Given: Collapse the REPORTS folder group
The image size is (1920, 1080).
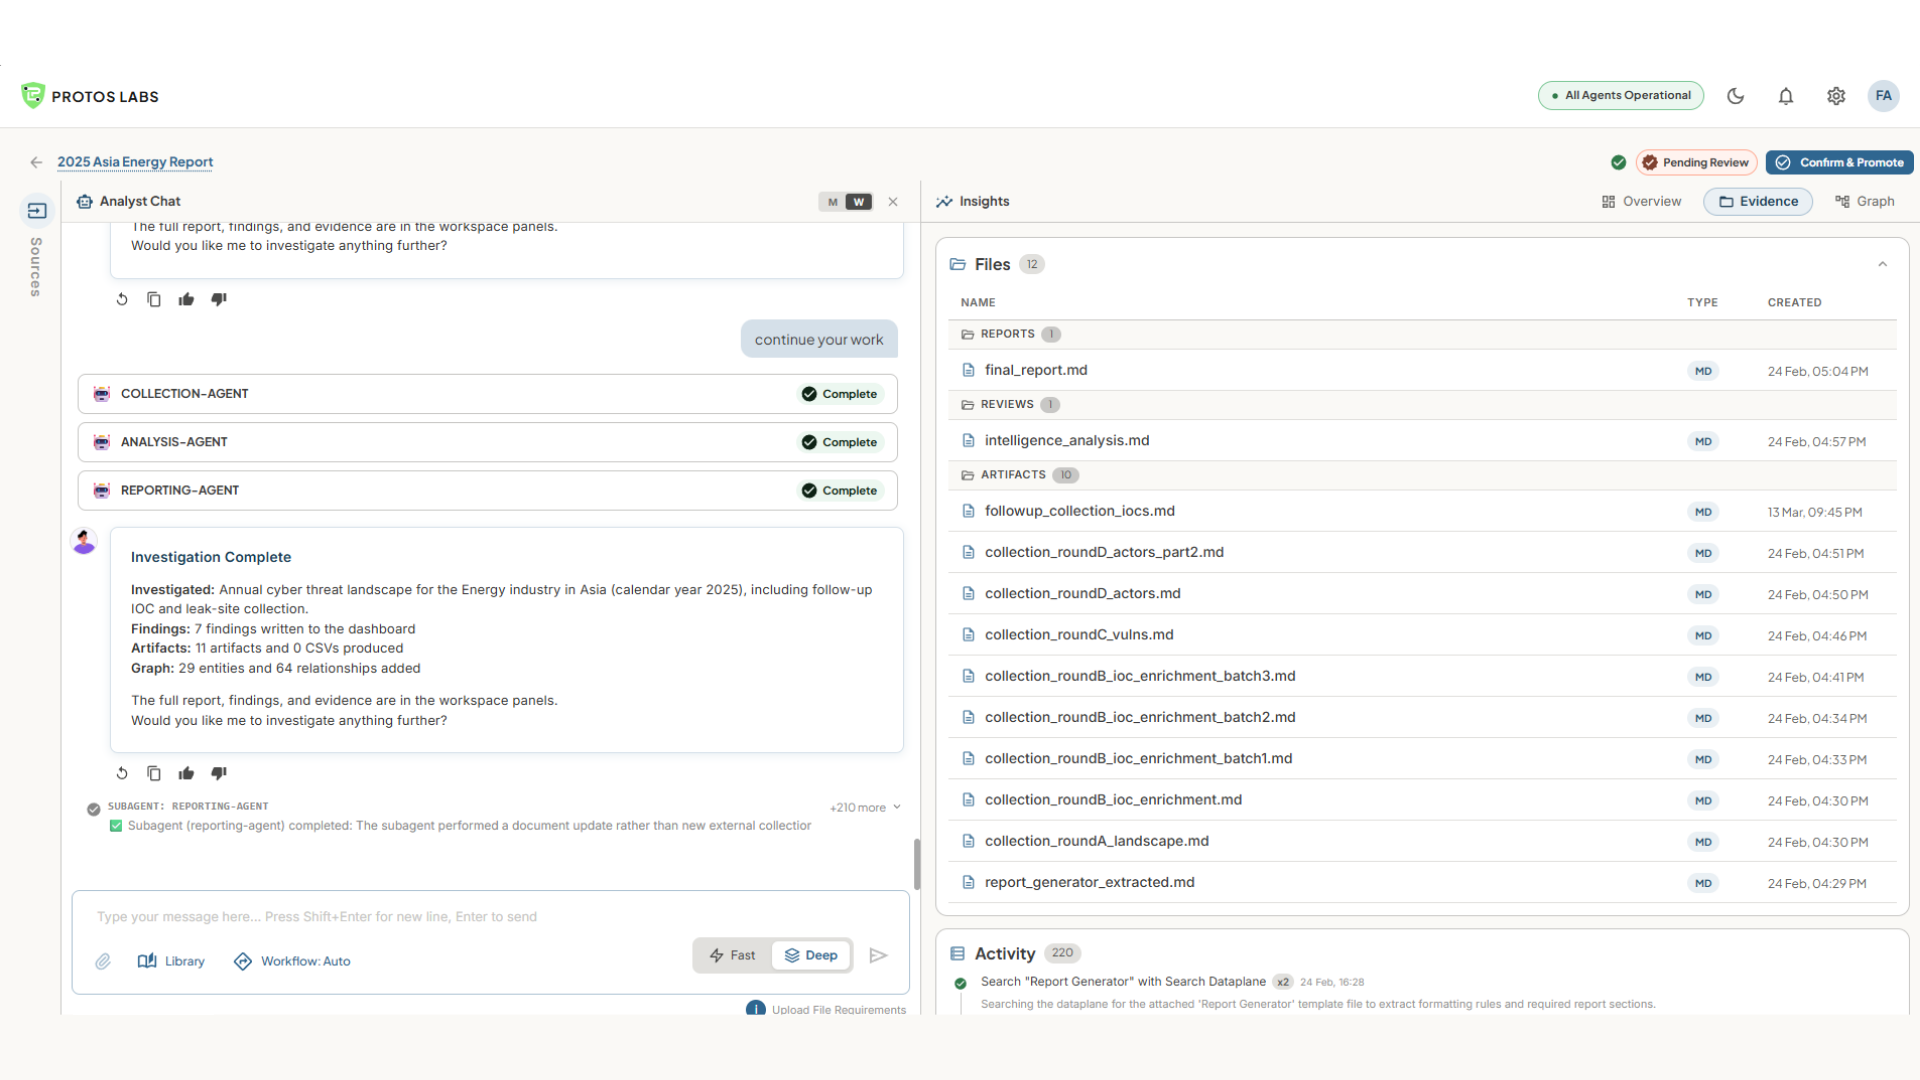Looking at the screenshot, I should coord(1422,334).
